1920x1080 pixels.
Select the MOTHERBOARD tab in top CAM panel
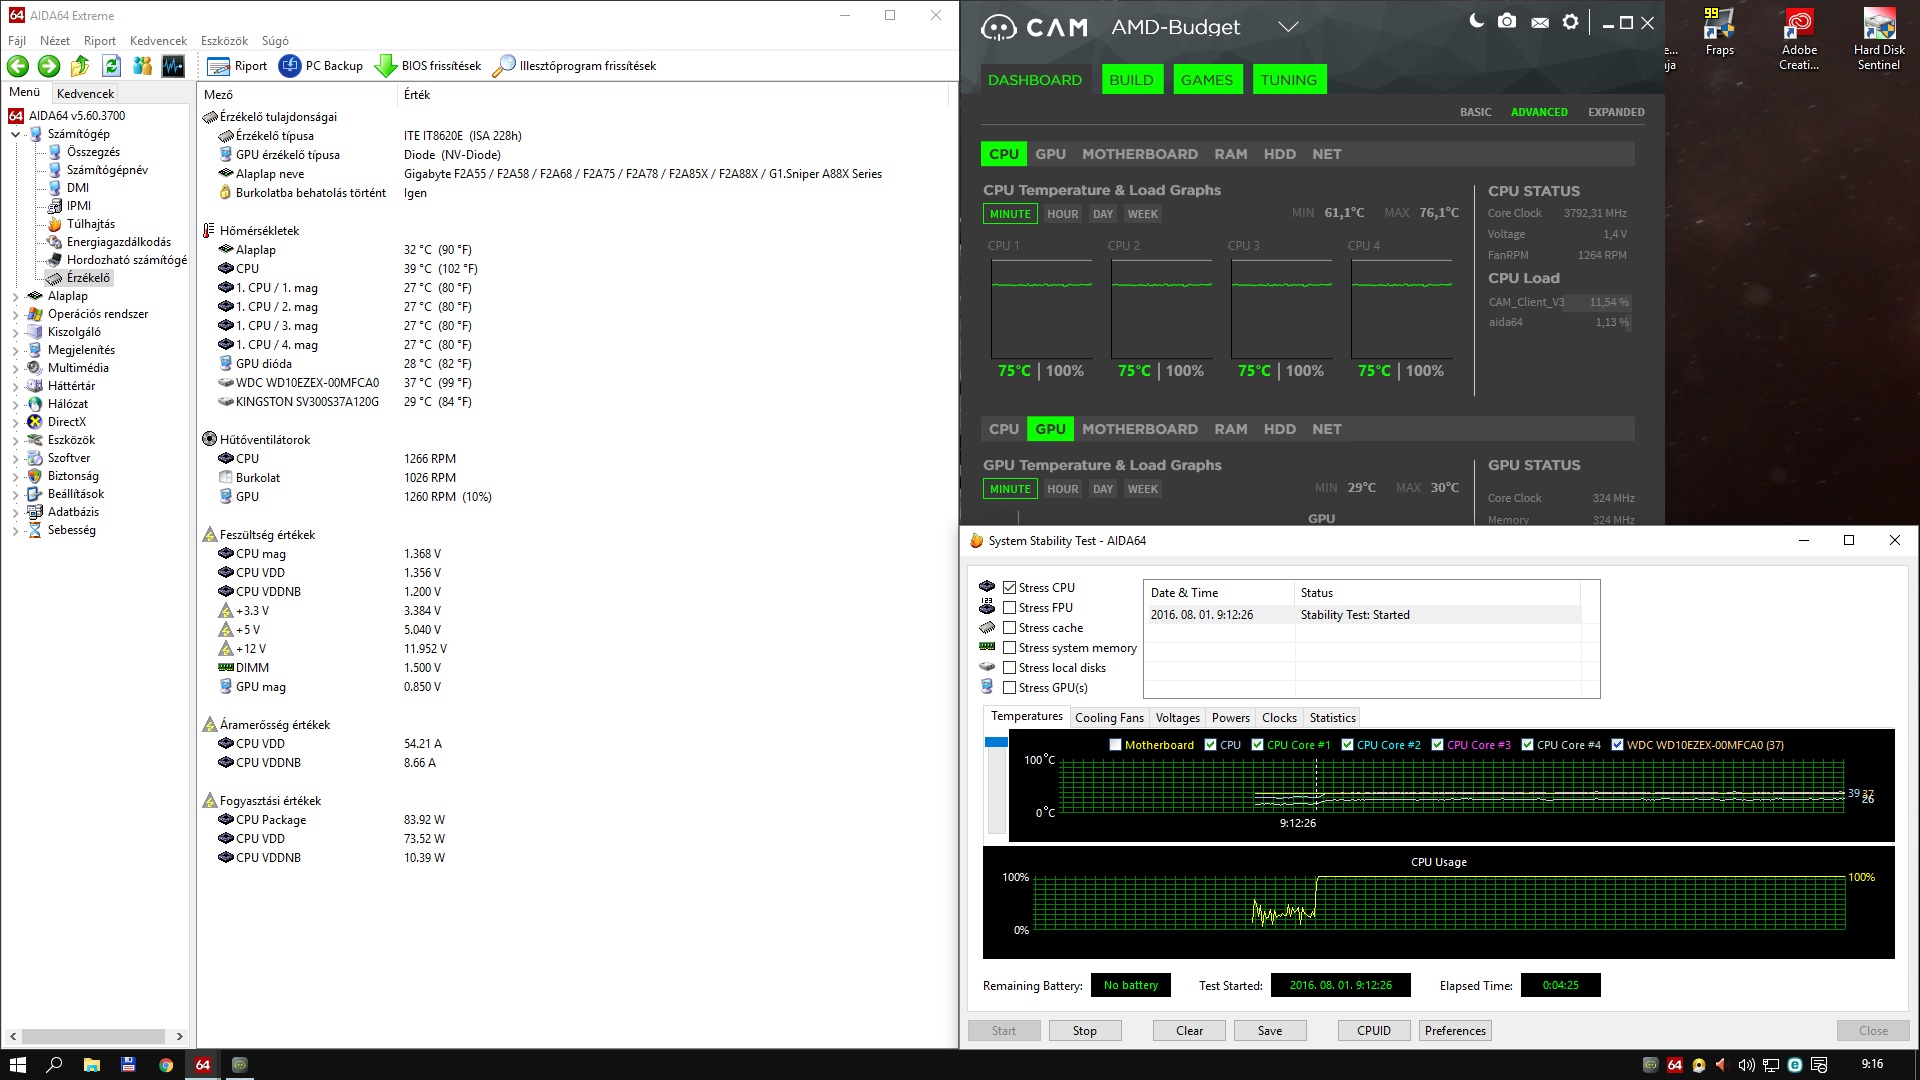1139,154
